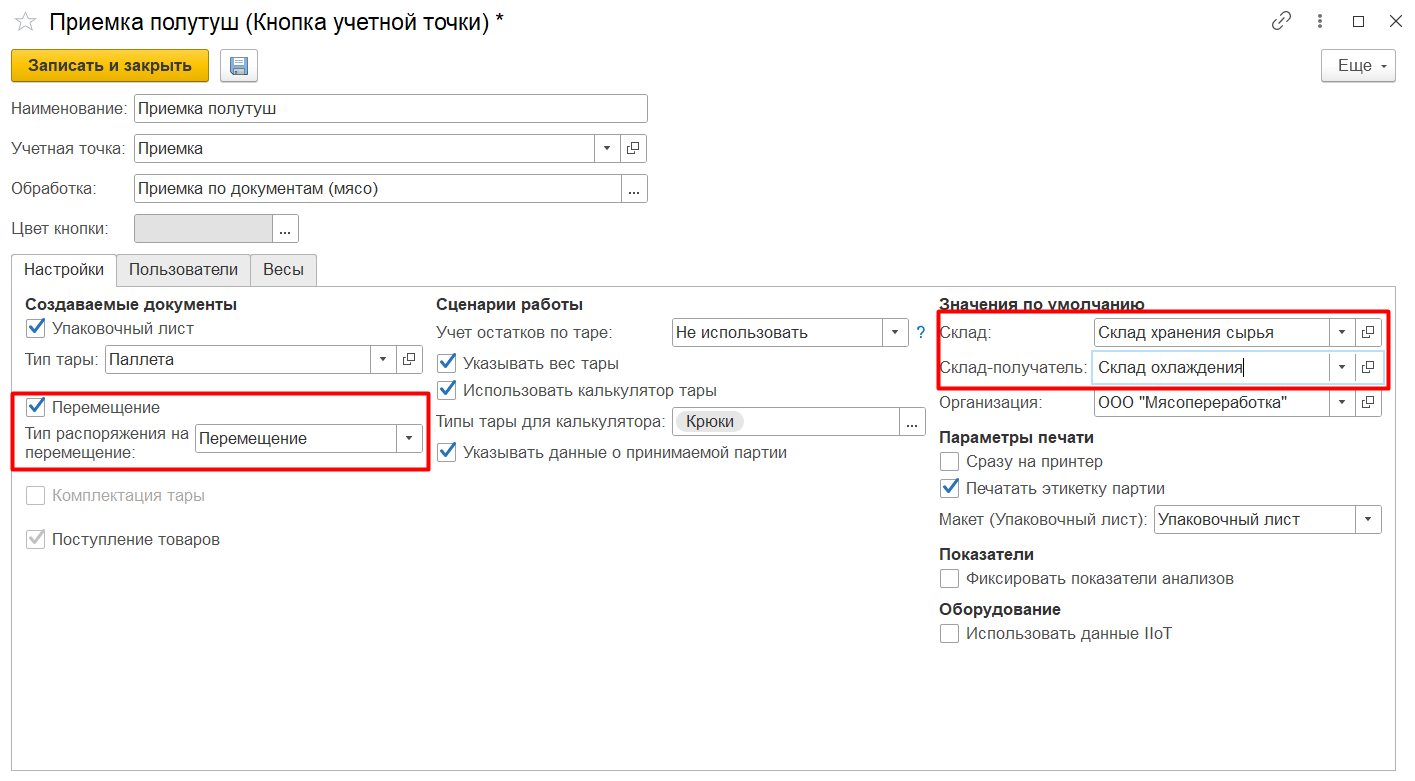Image resolution: width=1415 pixels, height=781 pixels.
Task: Open the Тип тары record icon
Action: click(409, 359)
